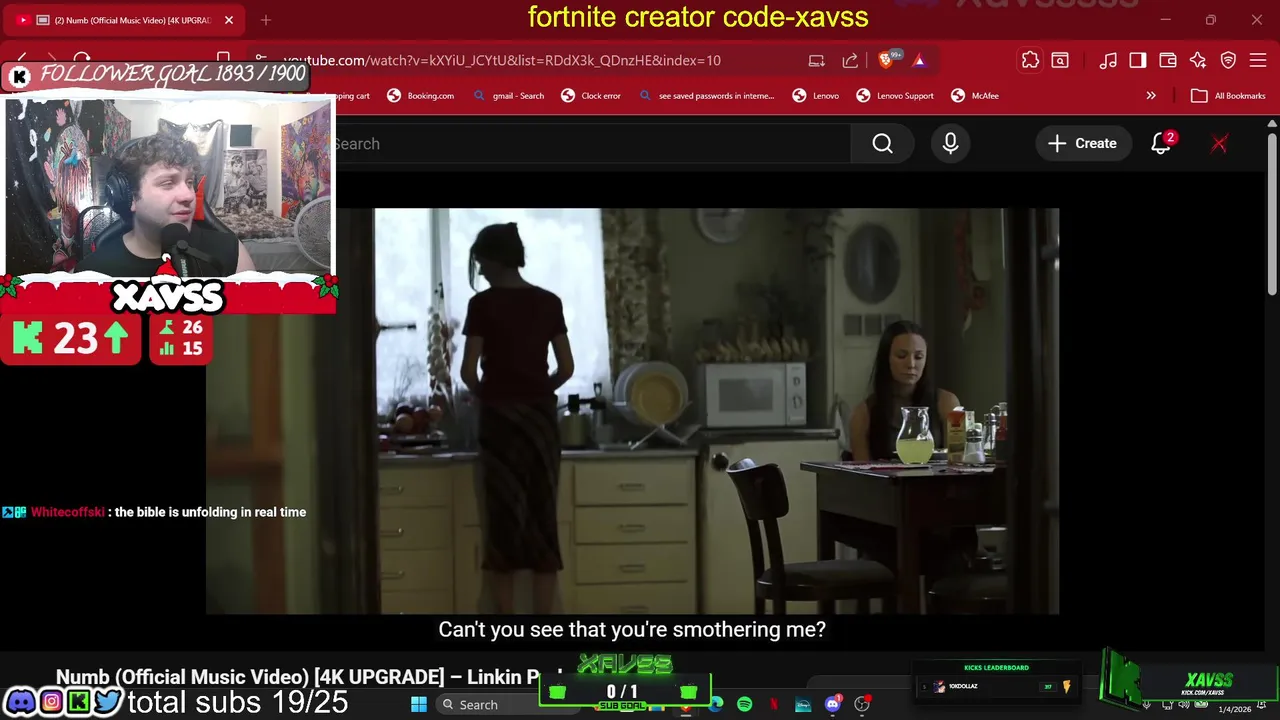Open Netflix from the taskbar
The image size is (1280, 720).
pos(774,705)
